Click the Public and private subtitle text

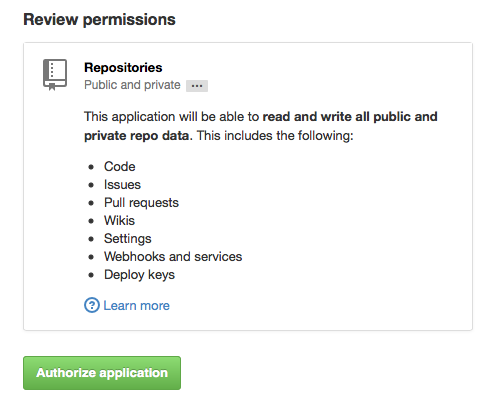(132, 85)
